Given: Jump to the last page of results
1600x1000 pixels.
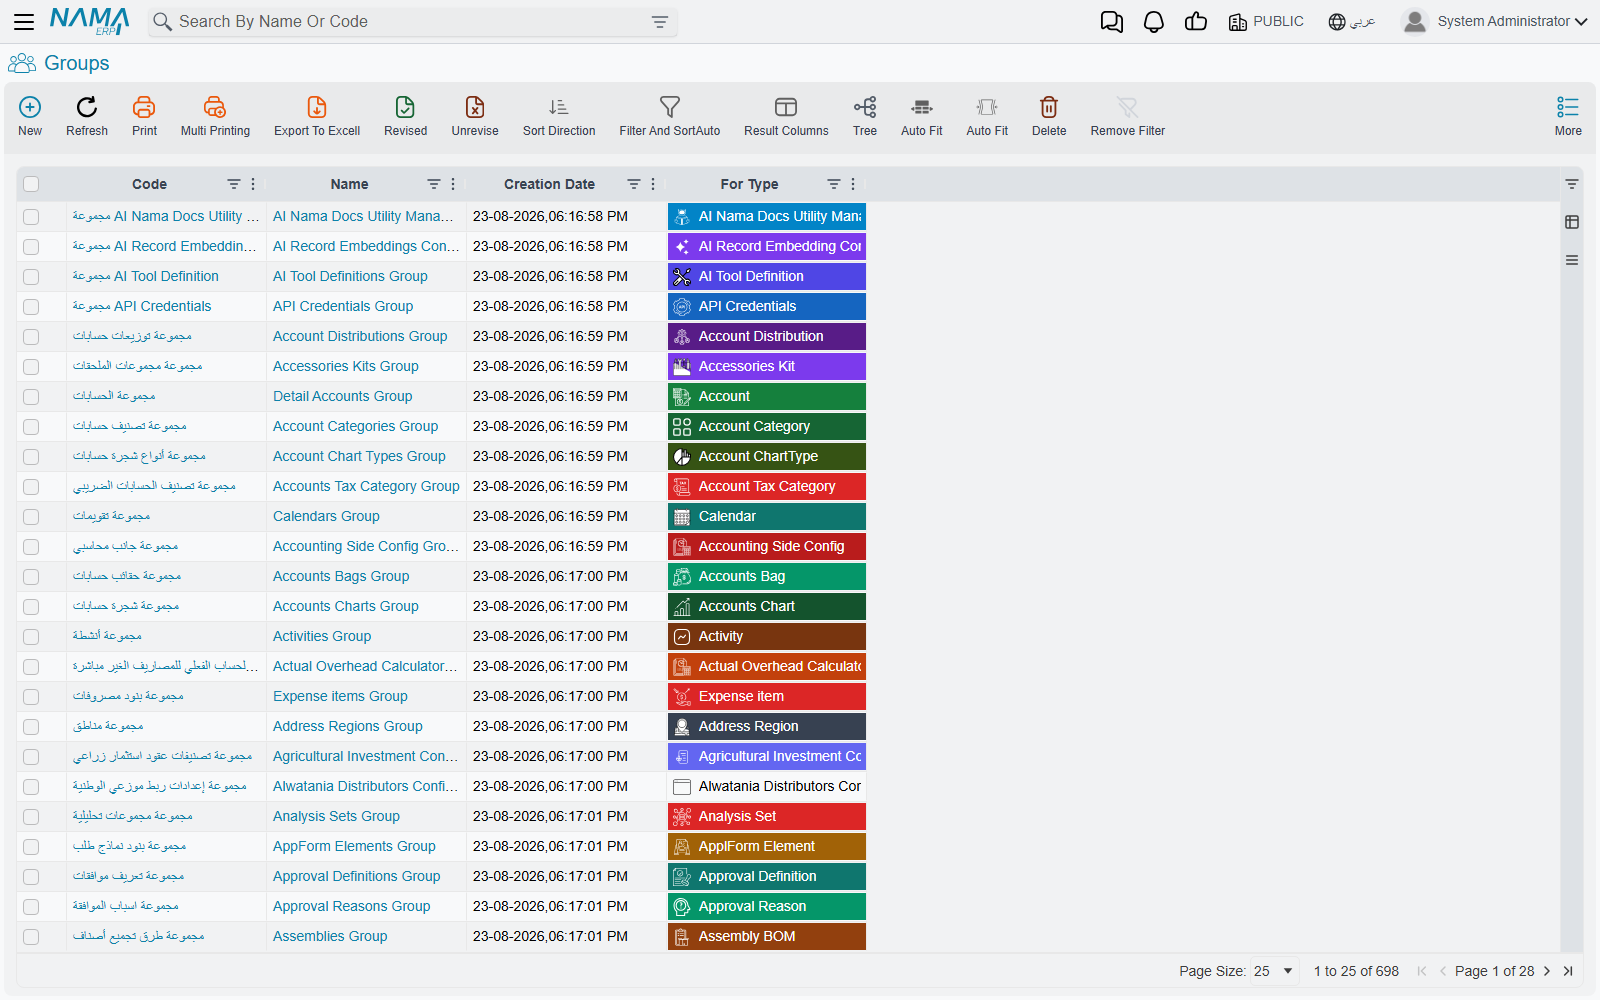Looking at the screenshot, I should (1568, 971).
